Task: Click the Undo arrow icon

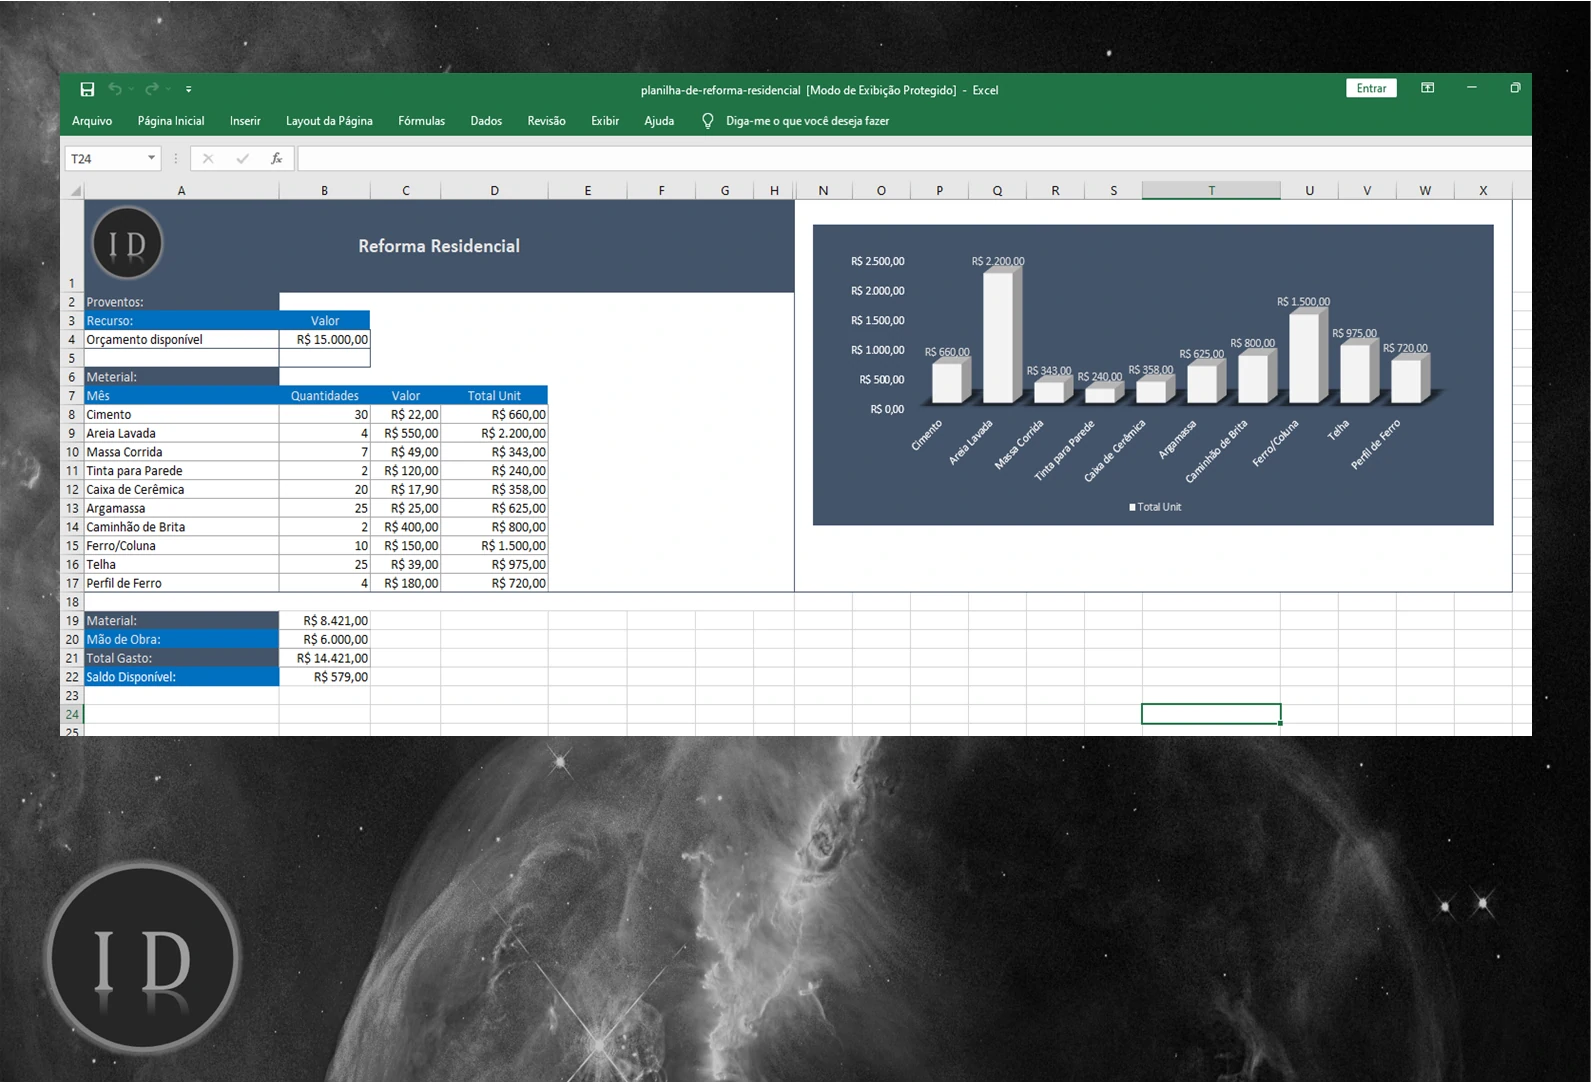Action: tap(115, 90)
